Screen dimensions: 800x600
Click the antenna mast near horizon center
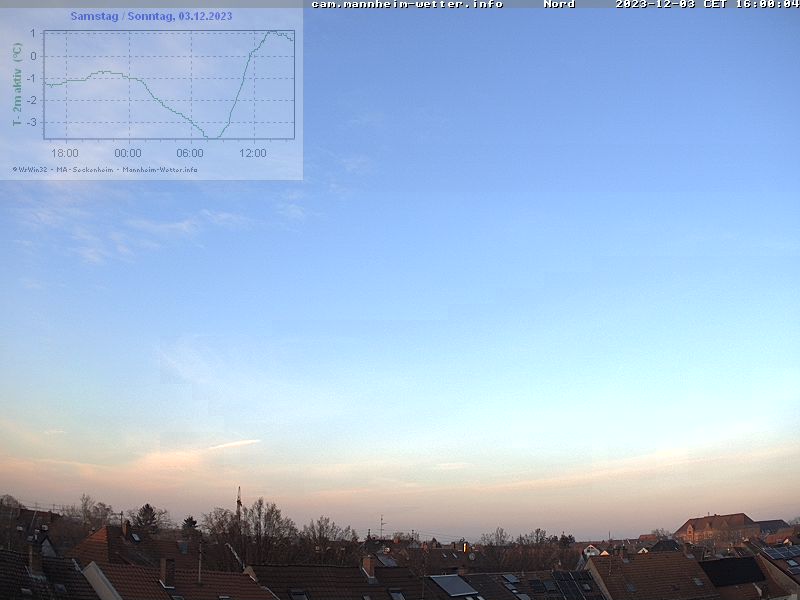381,525
